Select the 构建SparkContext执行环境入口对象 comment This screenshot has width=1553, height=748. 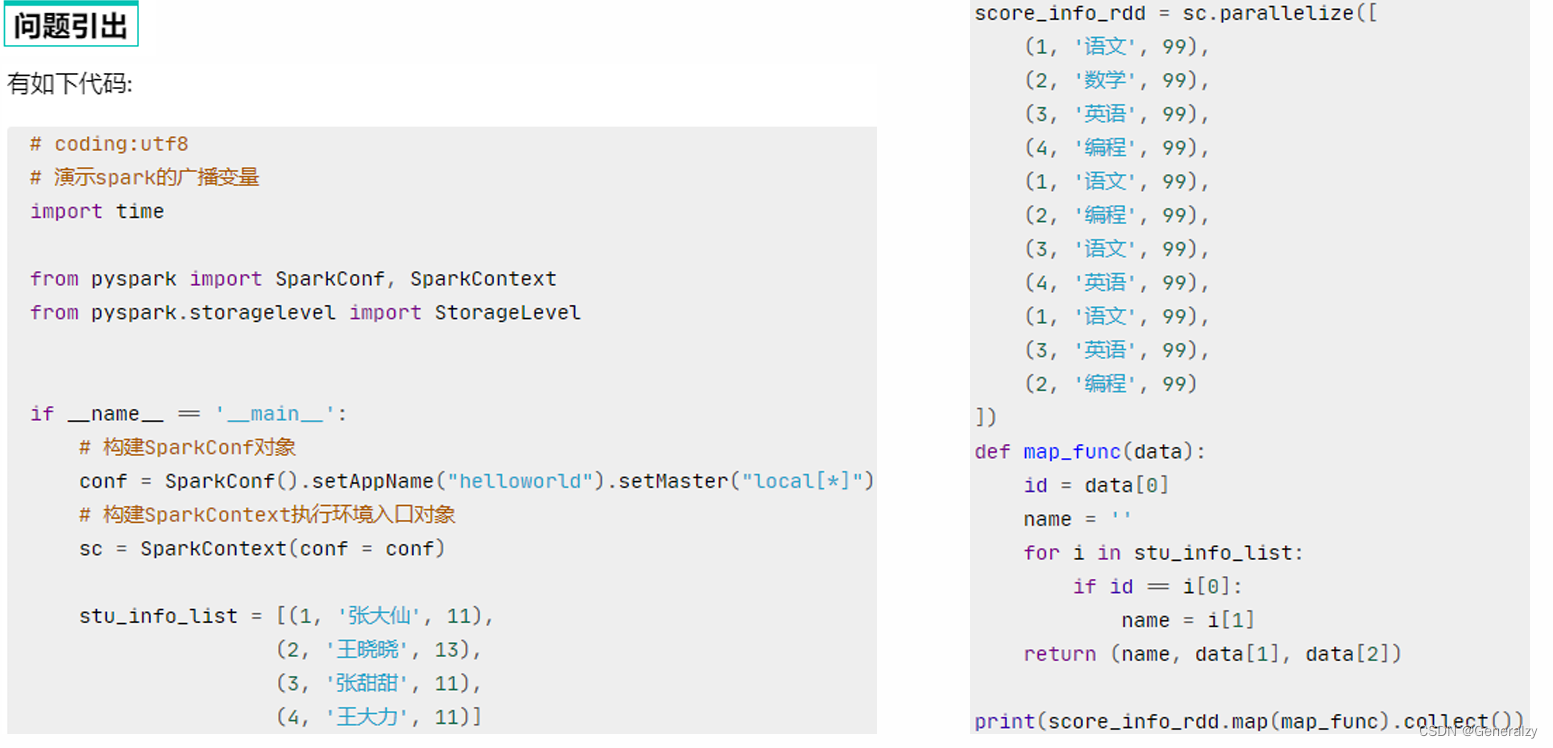click(x=267, y=514)
